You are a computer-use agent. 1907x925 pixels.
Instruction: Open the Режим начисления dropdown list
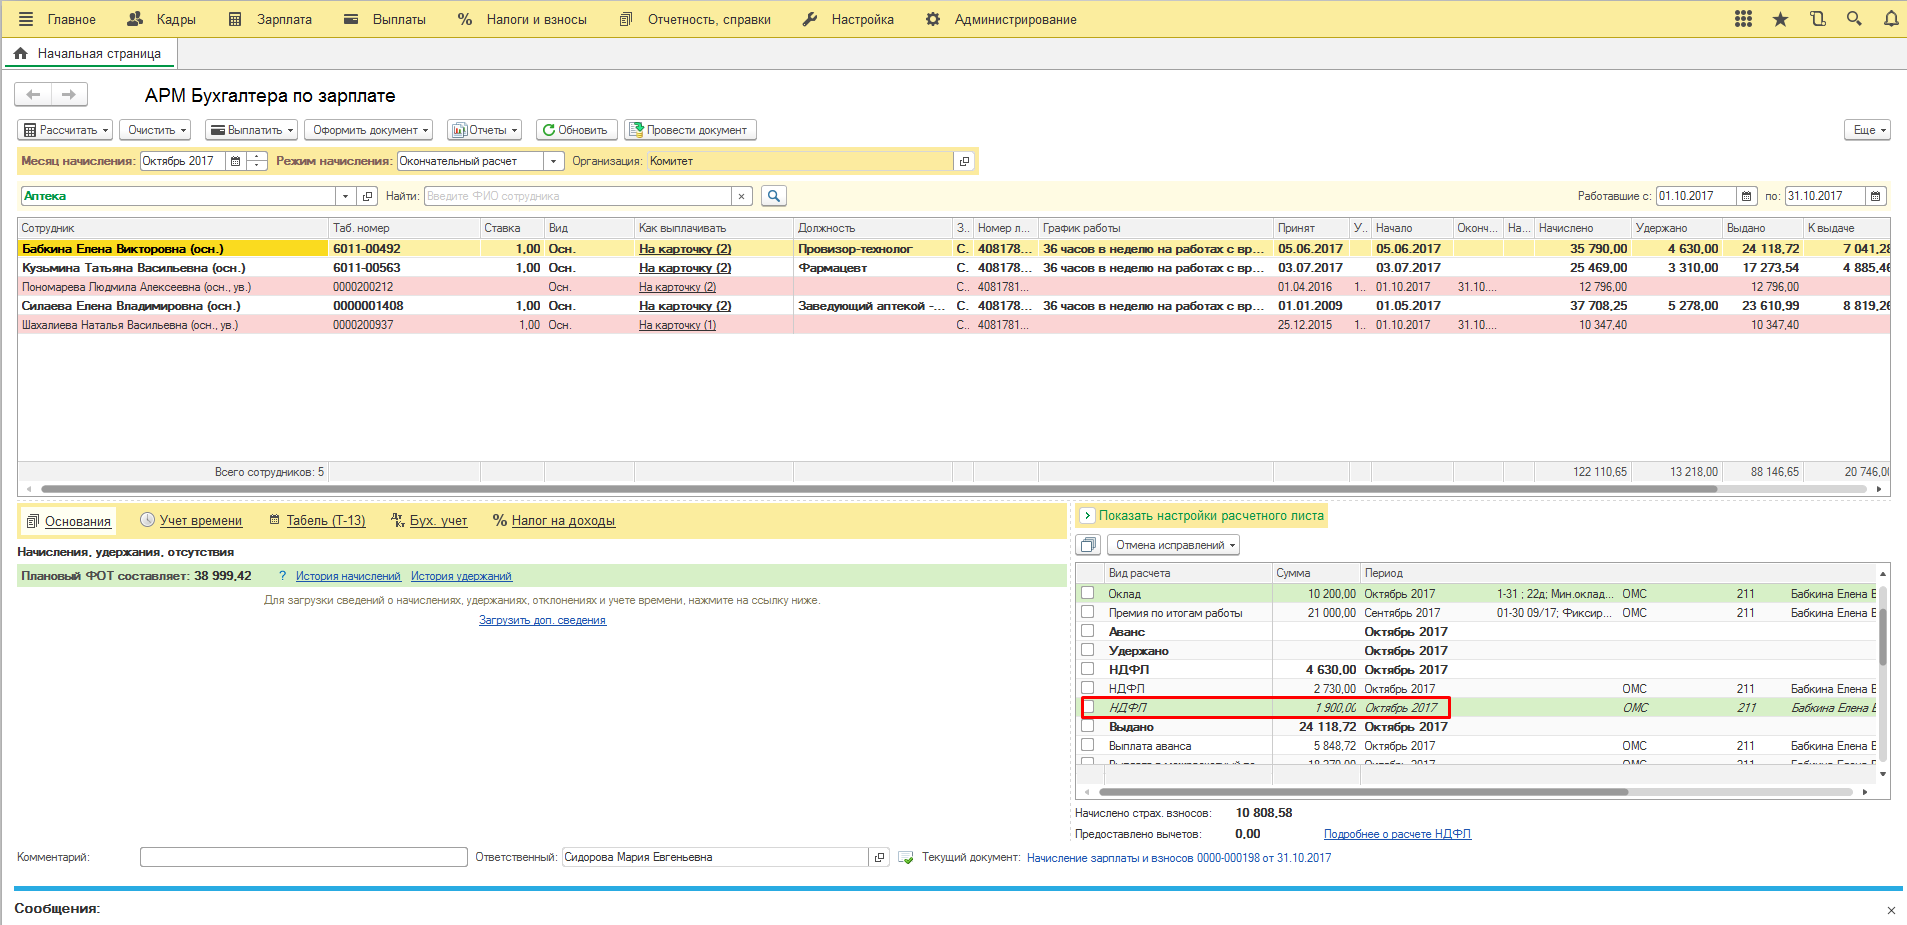pos(554,161)
